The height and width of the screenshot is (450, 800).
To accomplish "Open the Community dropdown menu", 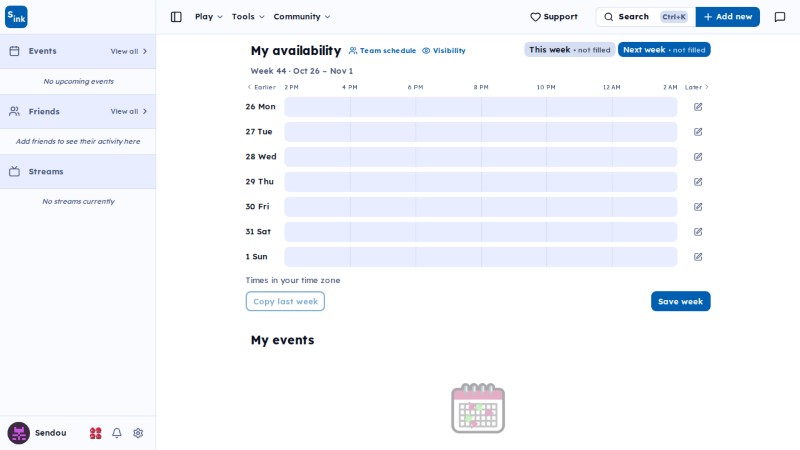I will (302, 17).
